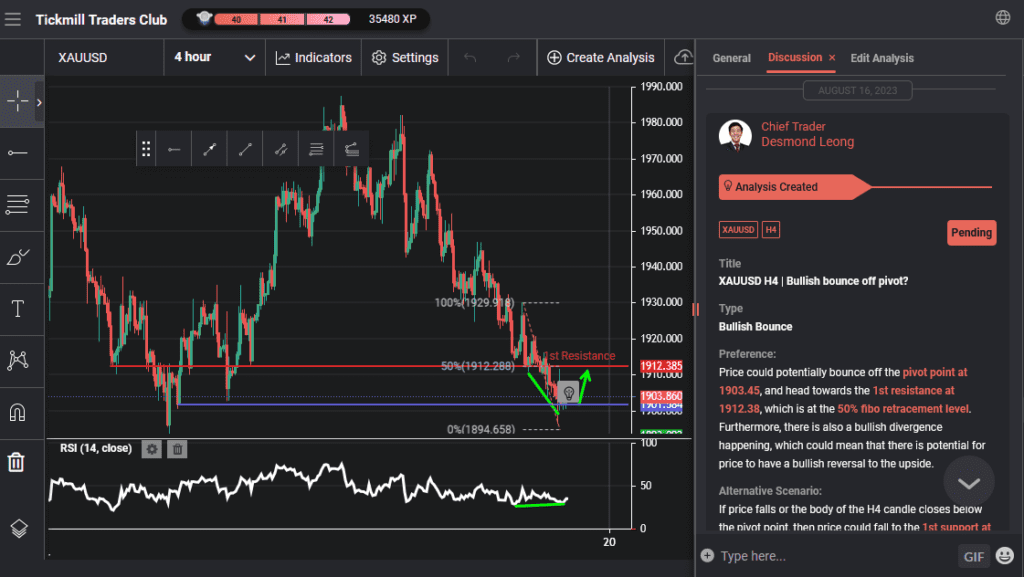This screenshot has height=577, width=1024.
Task: Select the Fibonacci retracement tool in sidebar
Action: 17,204
